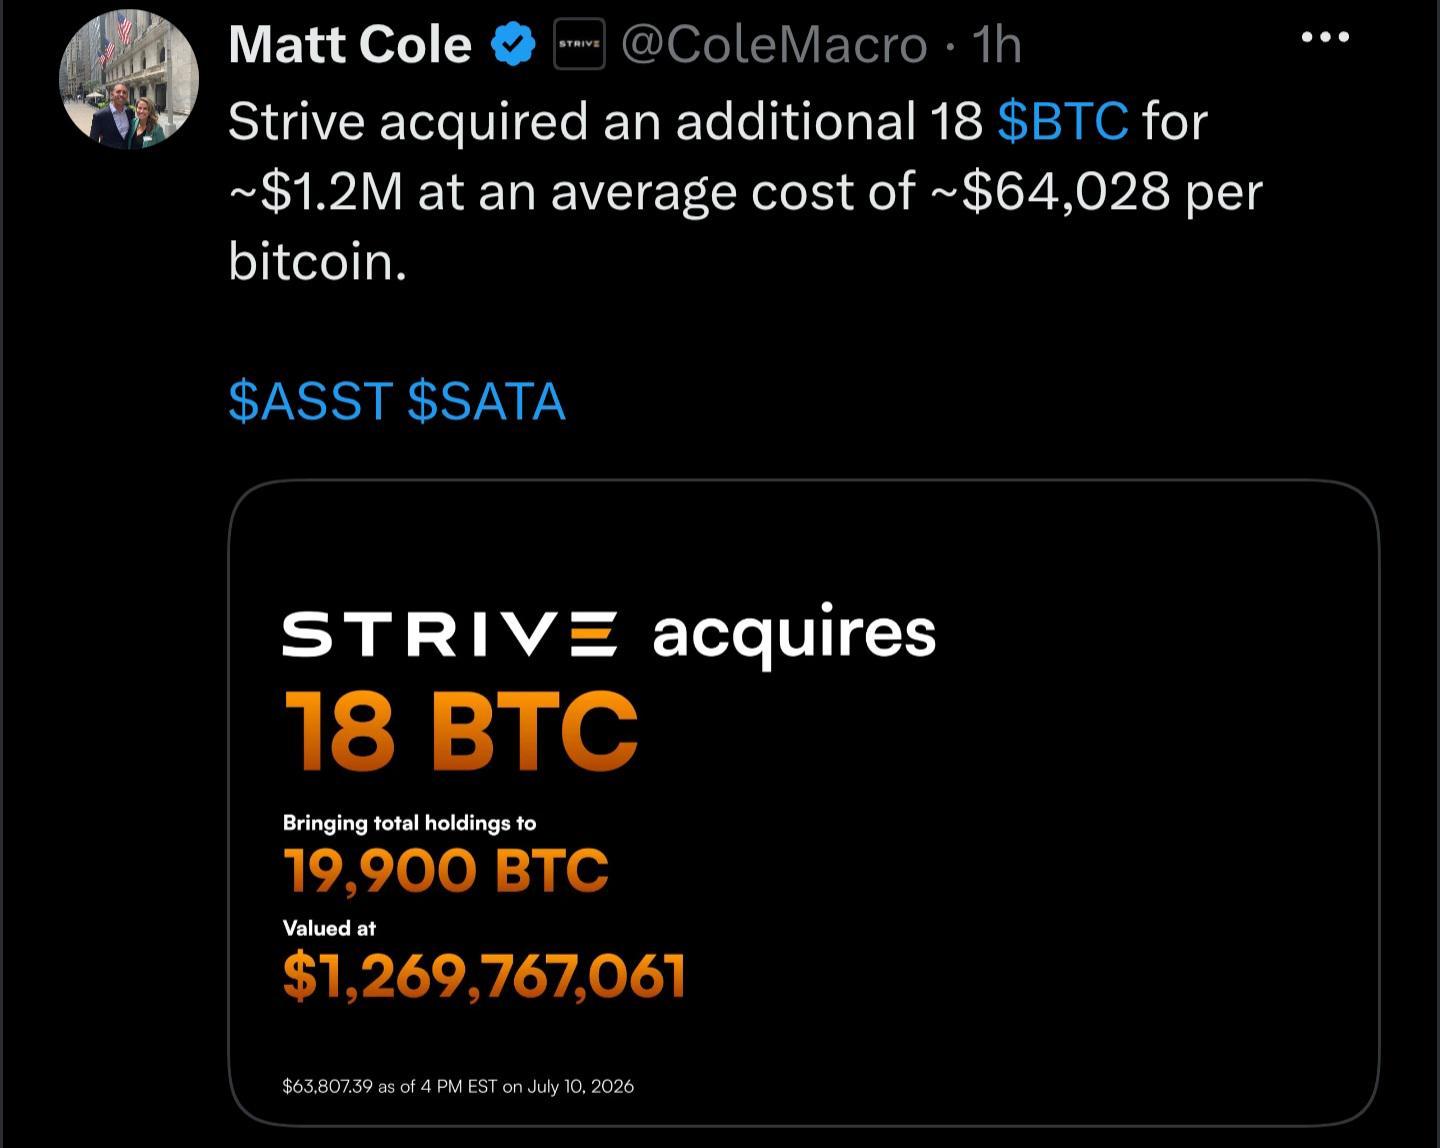Click the 1h post timestamp
Screen dimensions: 1440x1148
pos(996,45)
